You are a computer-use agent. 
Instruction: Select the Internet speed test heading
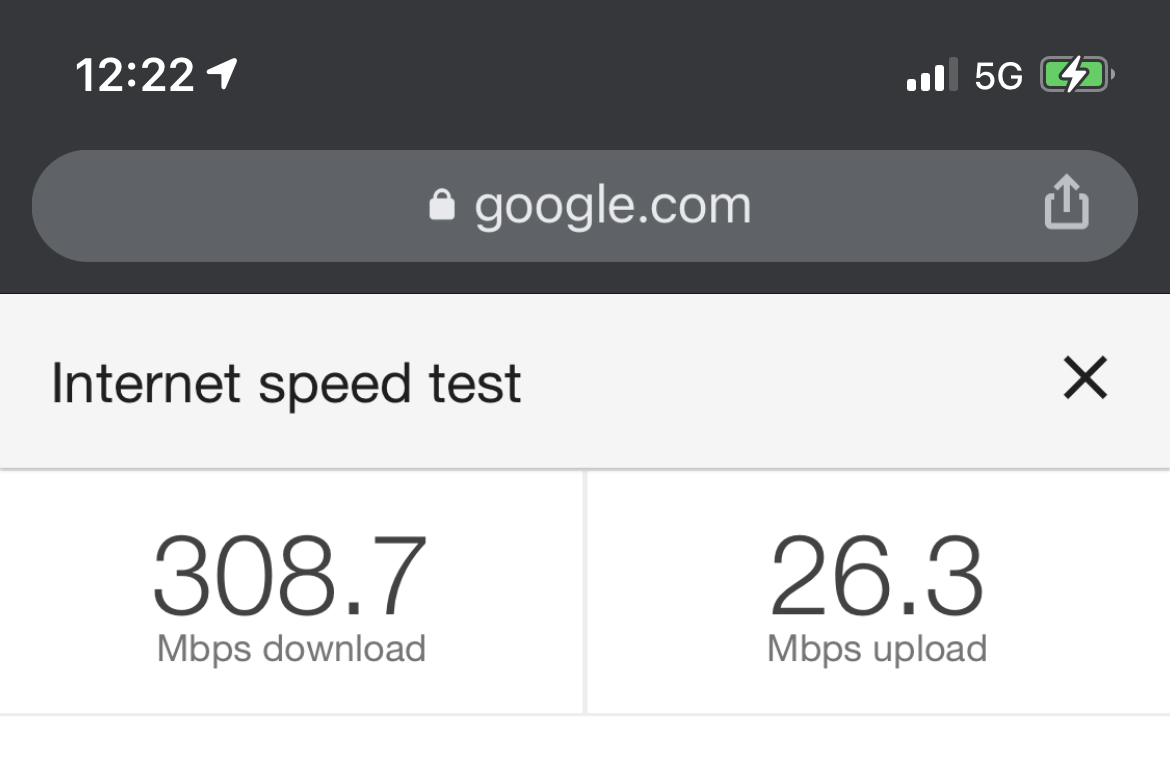(286, 383)
